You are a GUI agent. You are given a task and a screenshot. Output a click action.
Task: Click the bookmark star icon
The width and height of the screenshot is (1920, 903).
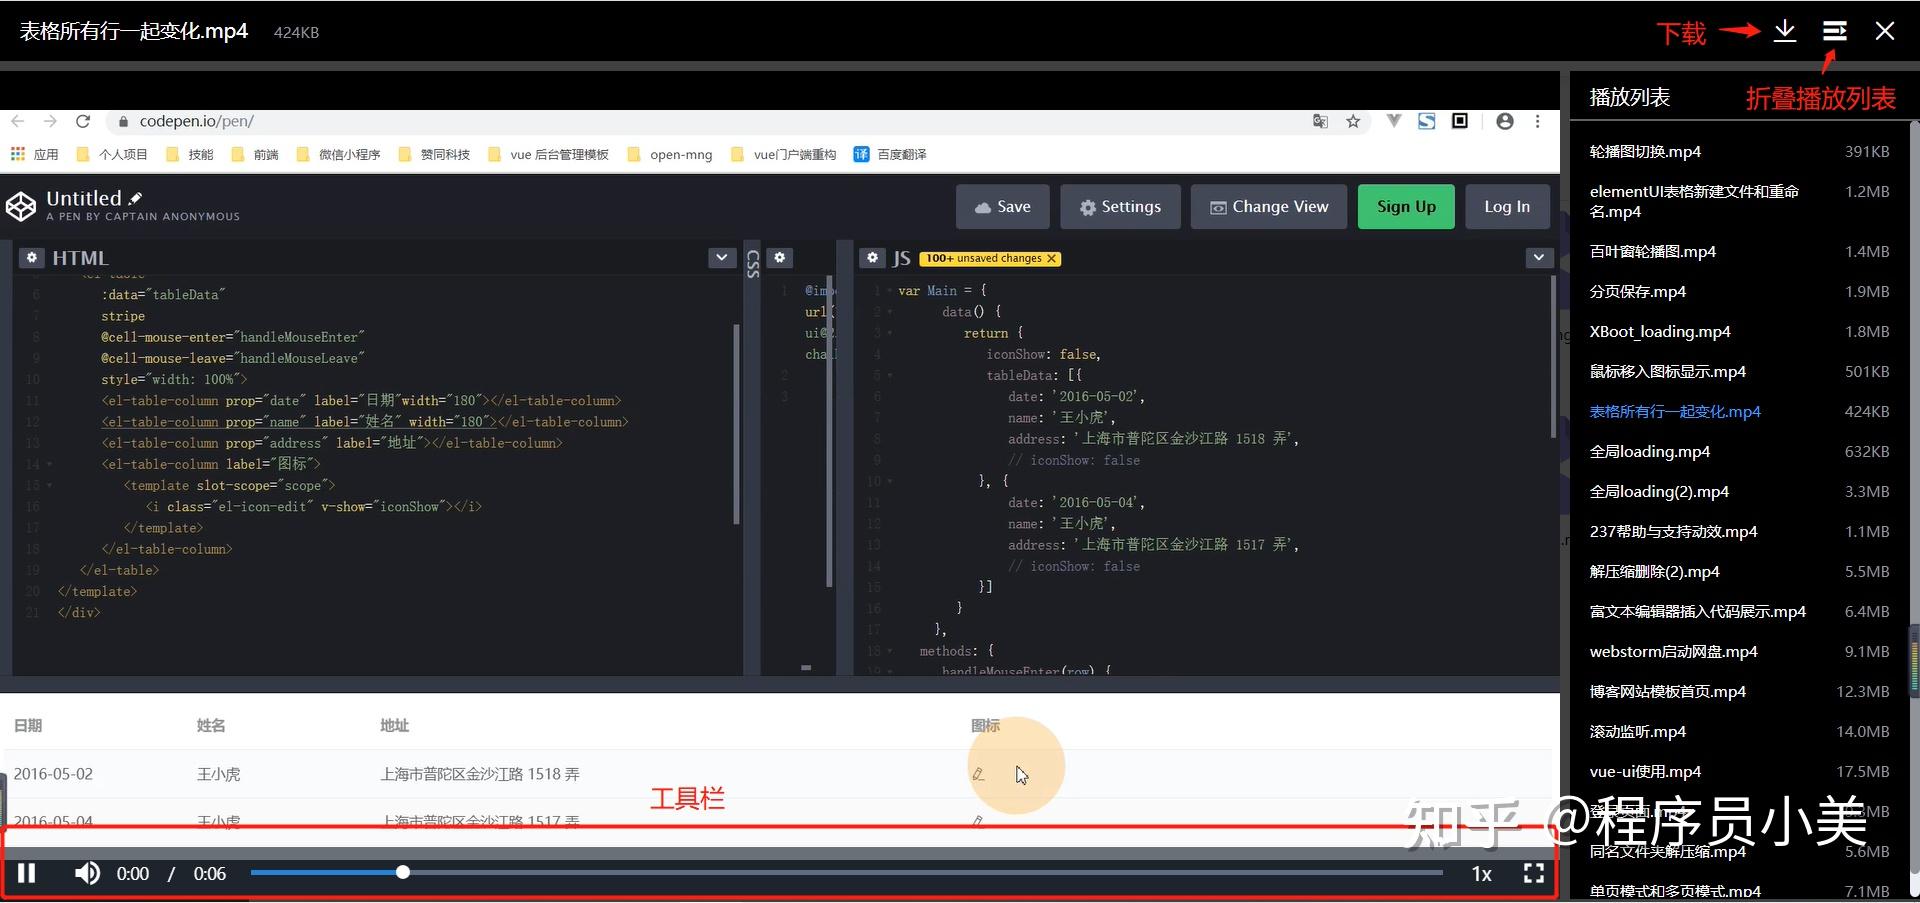(1353, 121)
